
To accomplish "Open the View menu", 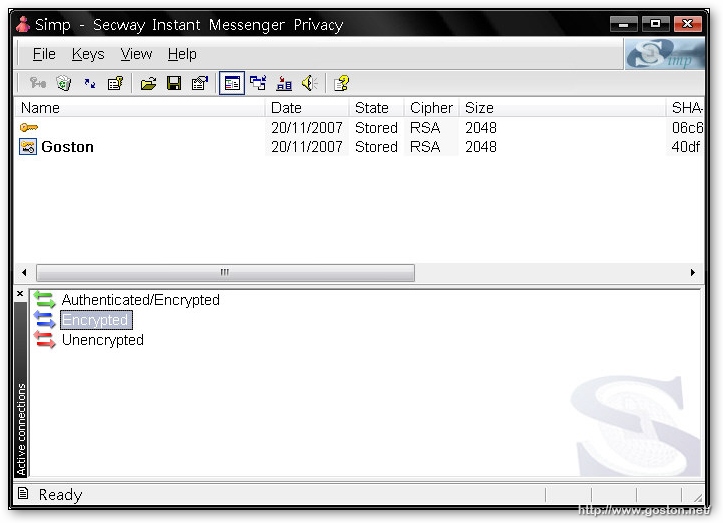I will click(136, 54).
